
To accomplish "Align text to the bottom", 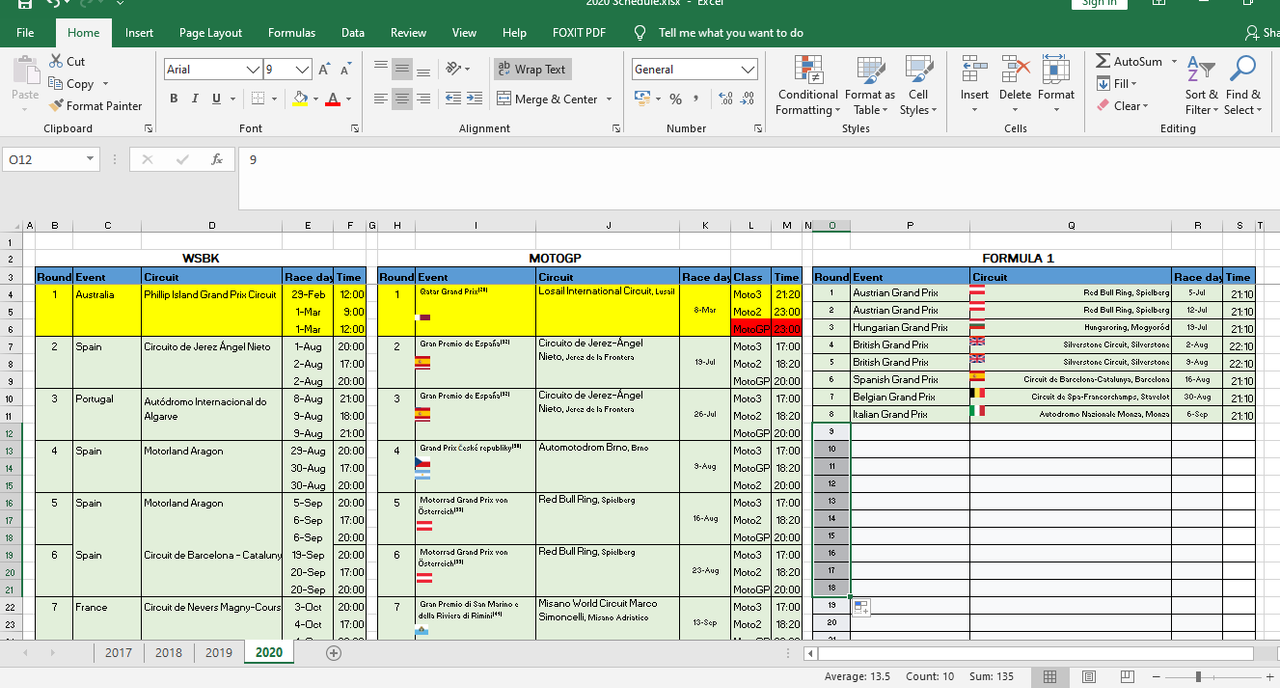I will (x=423, y=69).
